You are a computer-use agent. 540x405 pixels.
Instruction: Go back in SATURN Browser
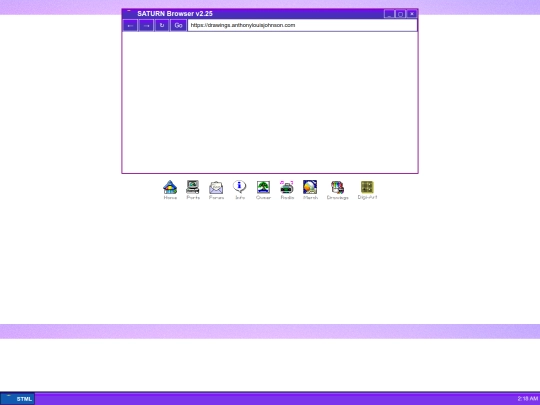(x=131, y=25)
